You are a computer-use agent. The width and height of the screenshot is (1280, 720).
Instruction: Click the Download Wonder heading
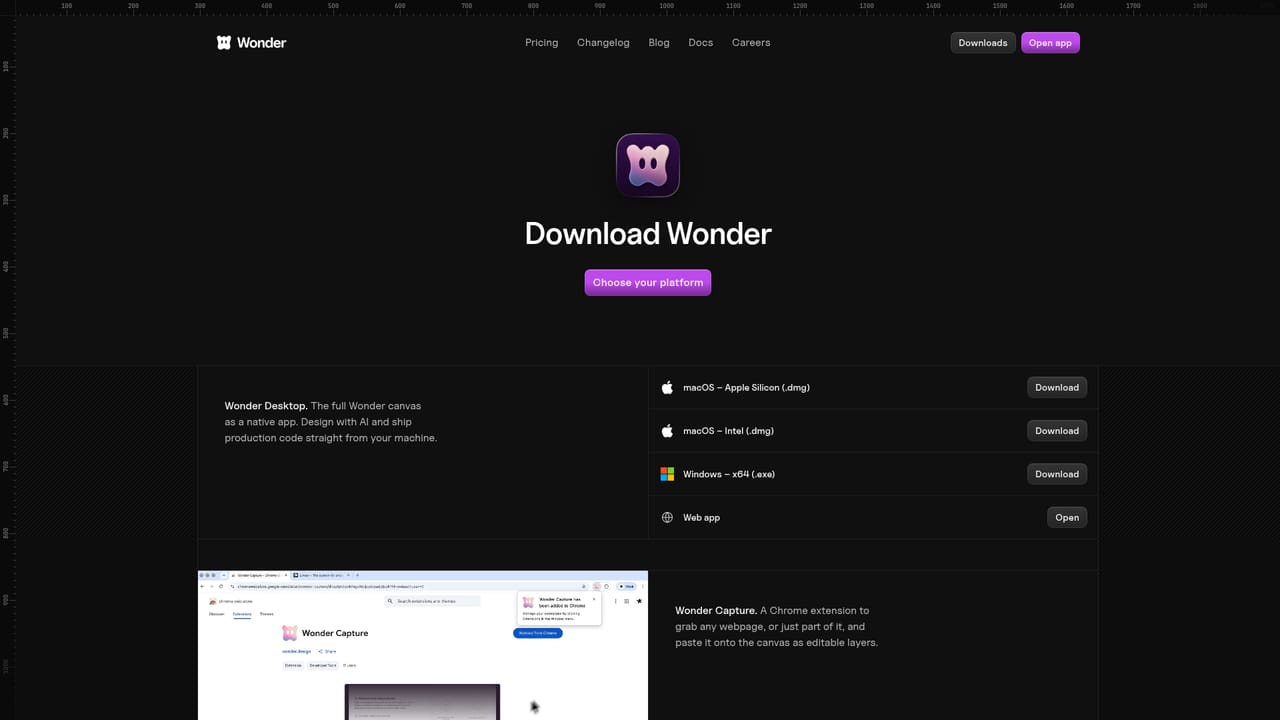[648, 233]
